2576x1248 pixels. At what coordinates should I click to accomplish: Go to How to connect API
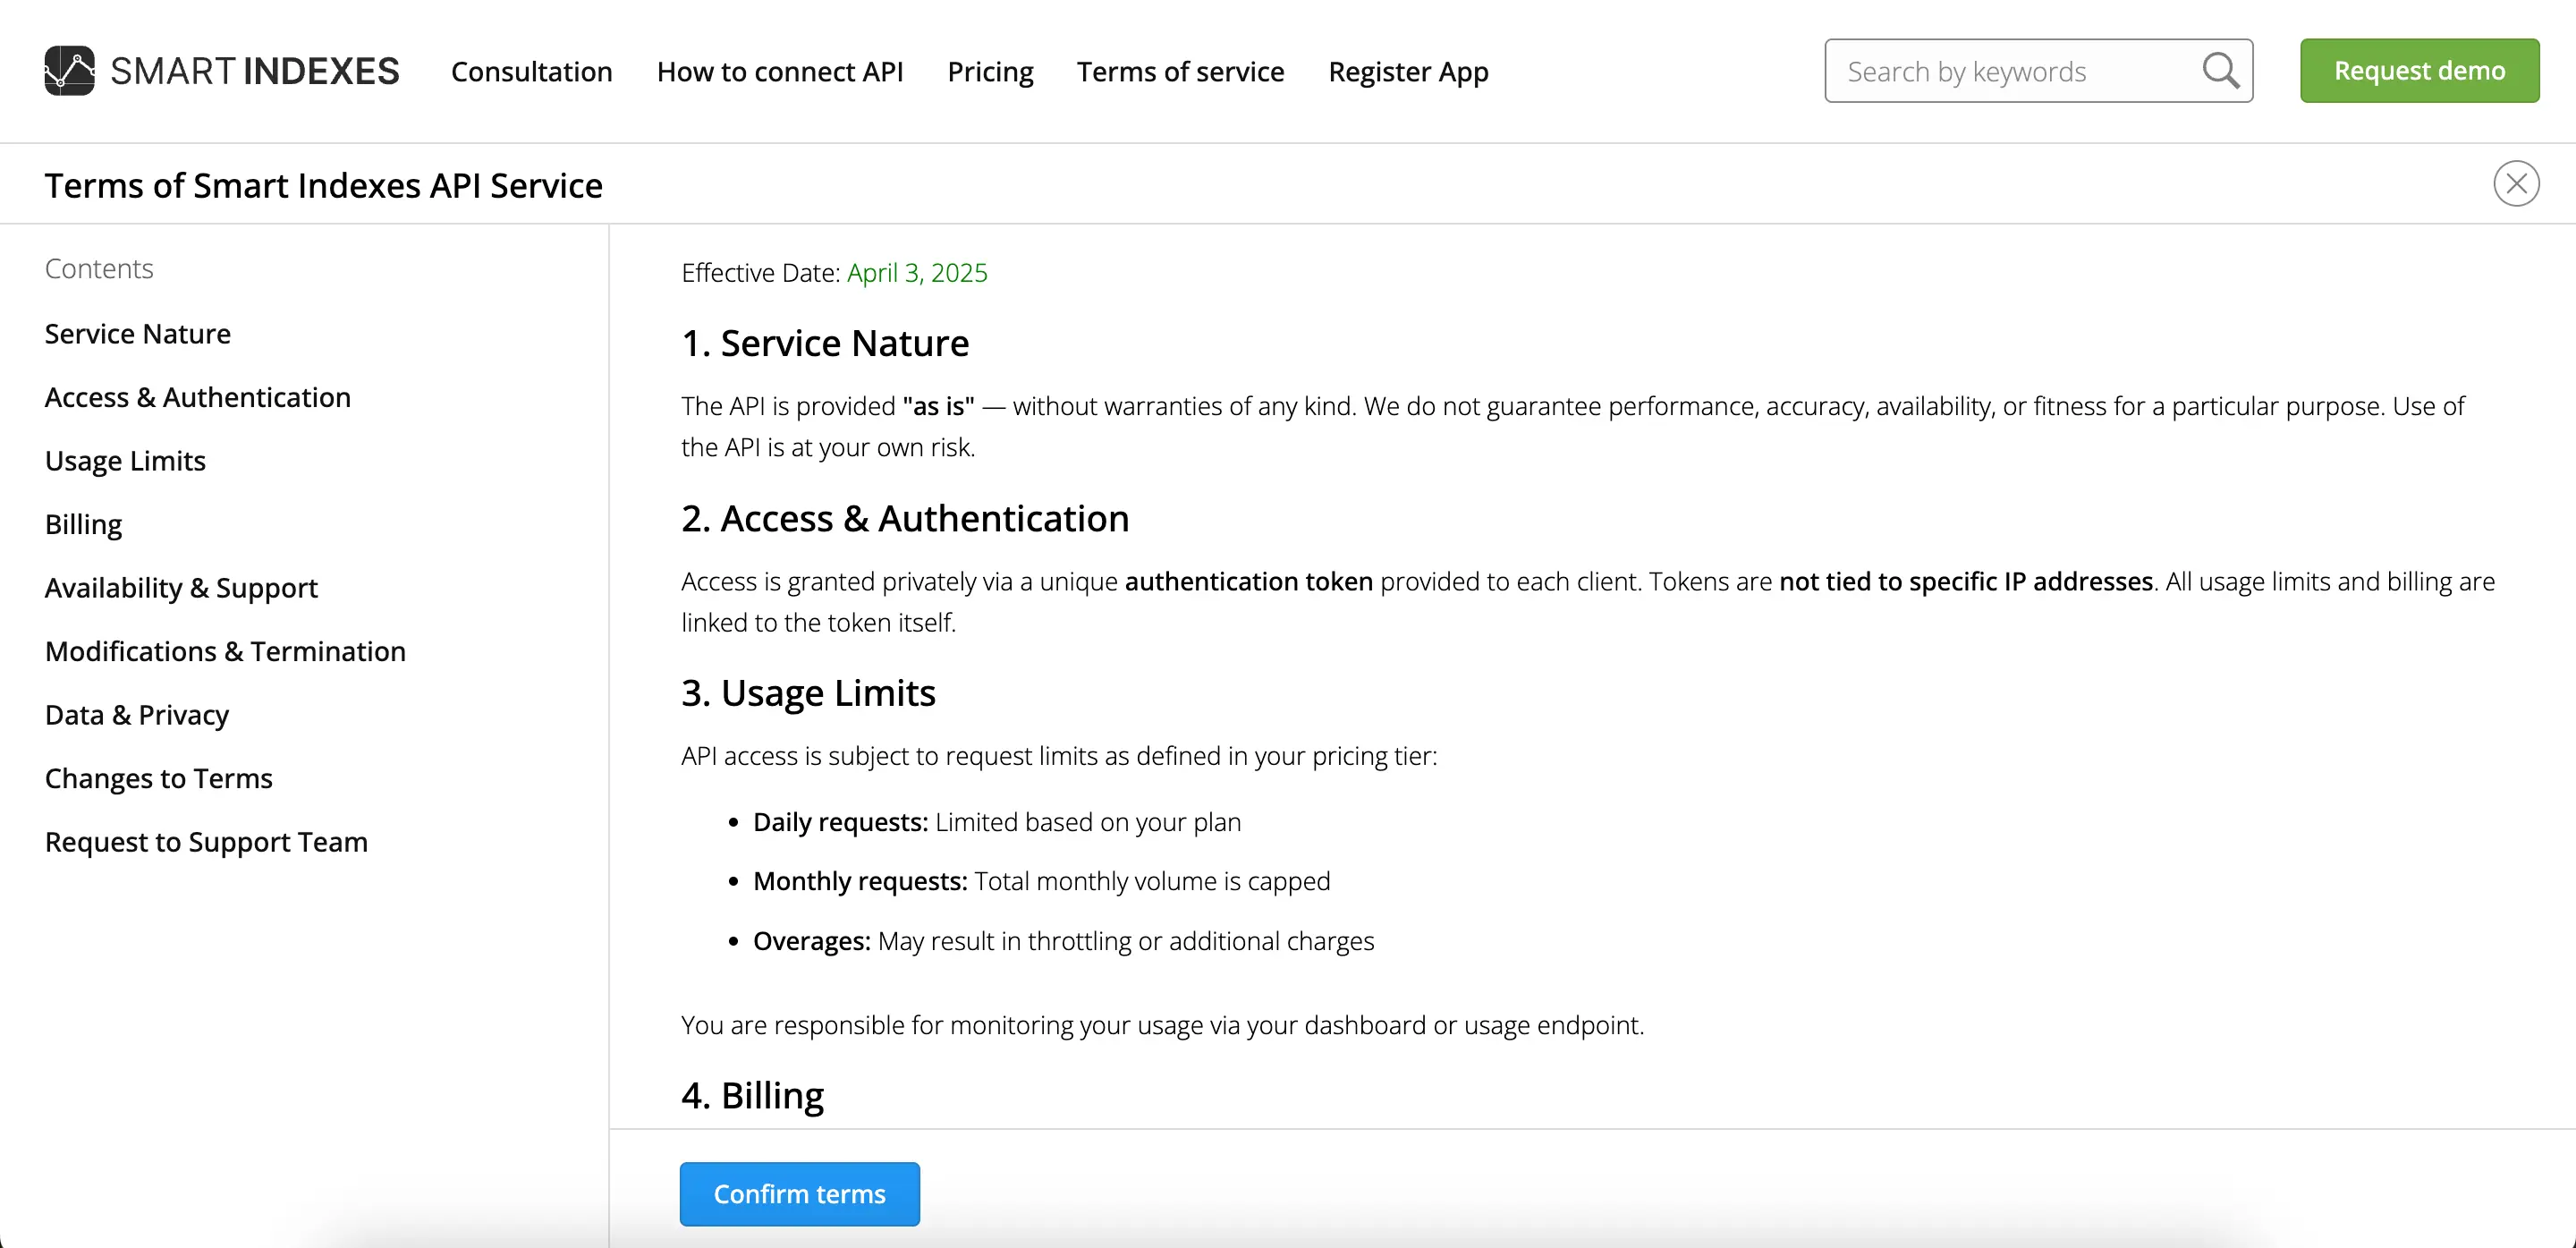[x=780, y=71]
